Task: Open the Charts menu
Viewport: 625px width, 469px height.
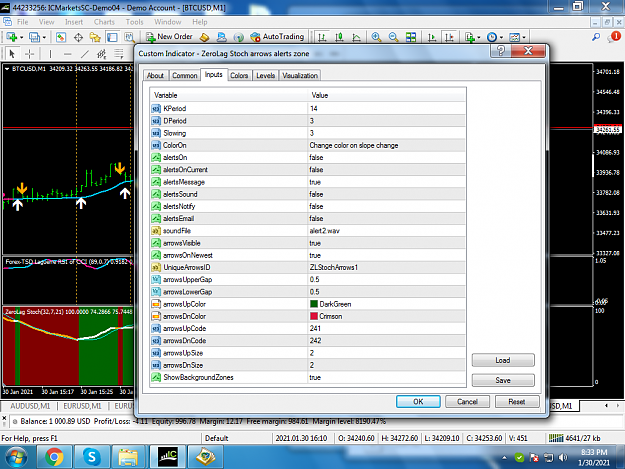Action: (x=104, y=22)
